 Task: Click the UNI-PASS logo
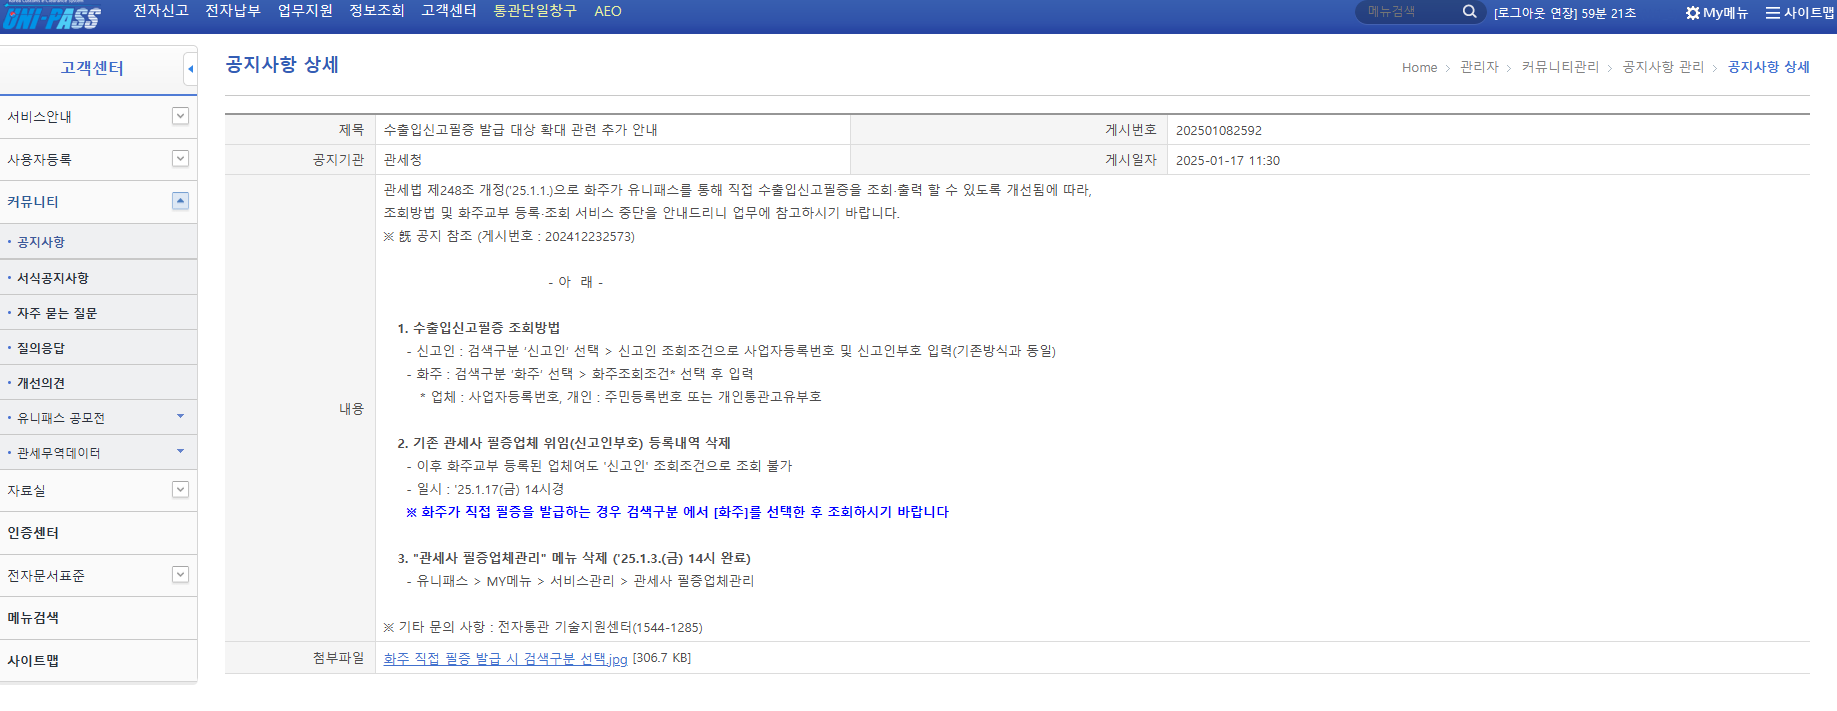pyautogui.click(x=51, y=15)
